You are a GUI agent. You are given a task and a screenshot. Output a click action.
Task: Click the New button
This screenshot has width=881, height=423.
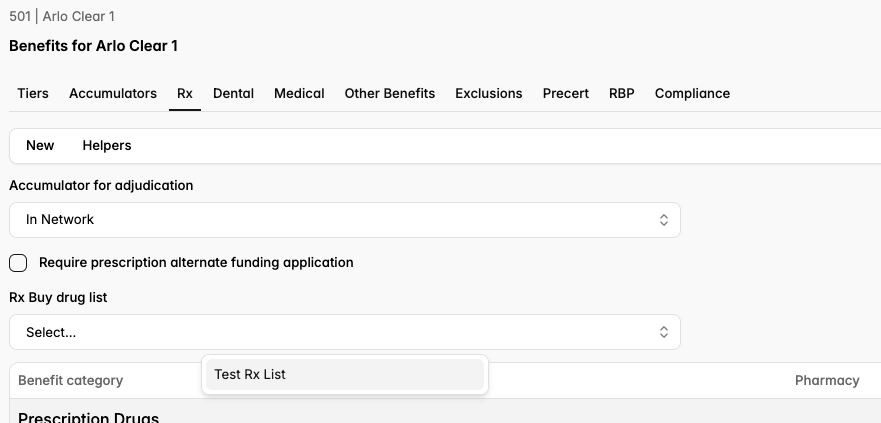tap(40, 145)
